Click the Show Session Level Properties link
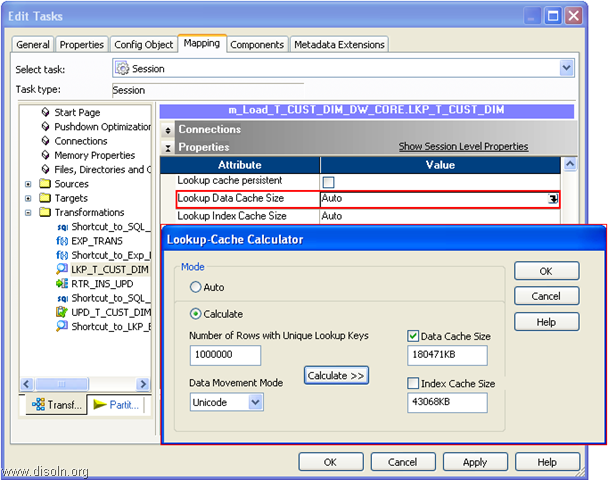608x480 pixels. click(x=463, y=147)
